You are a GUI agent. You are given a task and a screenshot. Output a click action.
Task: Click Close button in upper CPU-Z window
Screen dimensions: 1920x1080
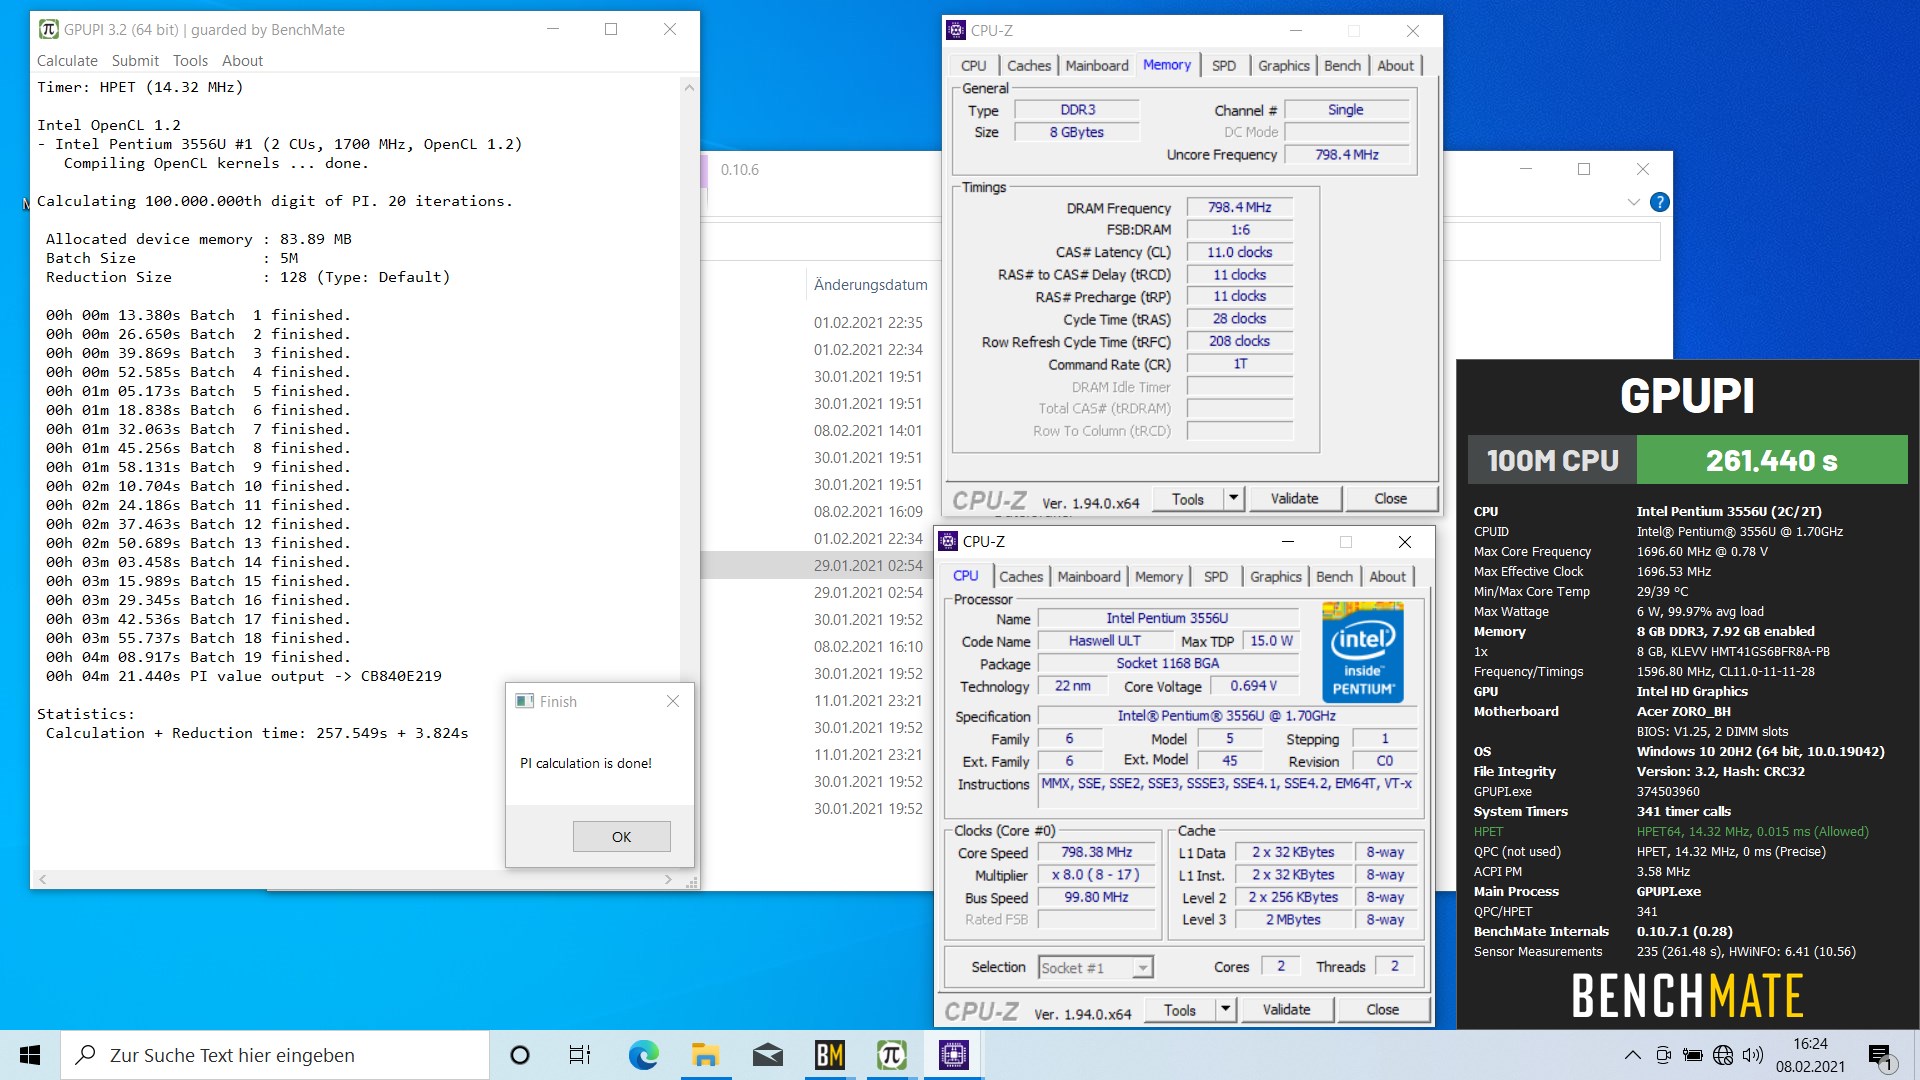click(1390, 499)
